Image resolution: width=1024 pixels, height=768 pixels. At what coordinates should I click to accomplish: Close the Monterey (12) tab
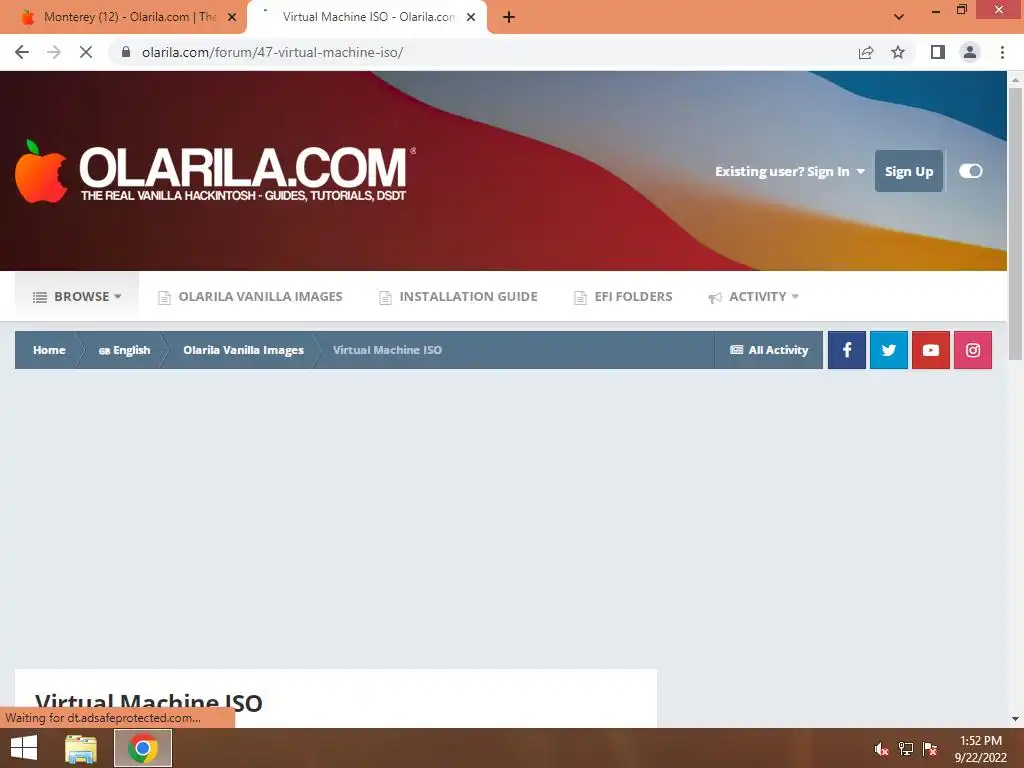pos(232,17)
